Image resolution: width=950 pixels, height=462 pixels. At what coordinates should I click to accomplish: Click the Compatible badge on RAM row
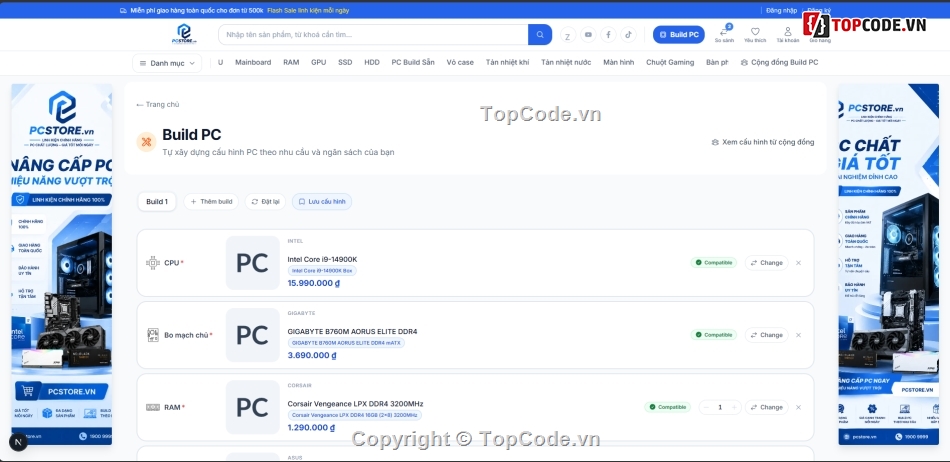click(667, 407)
